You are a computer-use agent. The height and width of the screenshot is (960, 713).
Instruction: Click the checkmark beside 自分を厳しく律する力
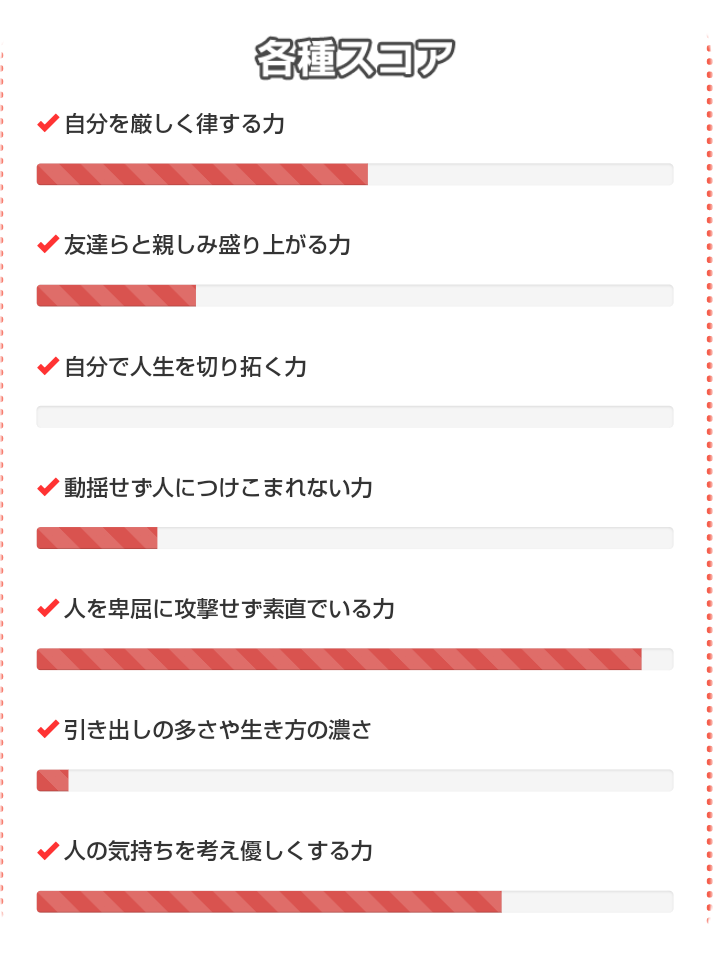pyautogui.click(x=47, y=124)
